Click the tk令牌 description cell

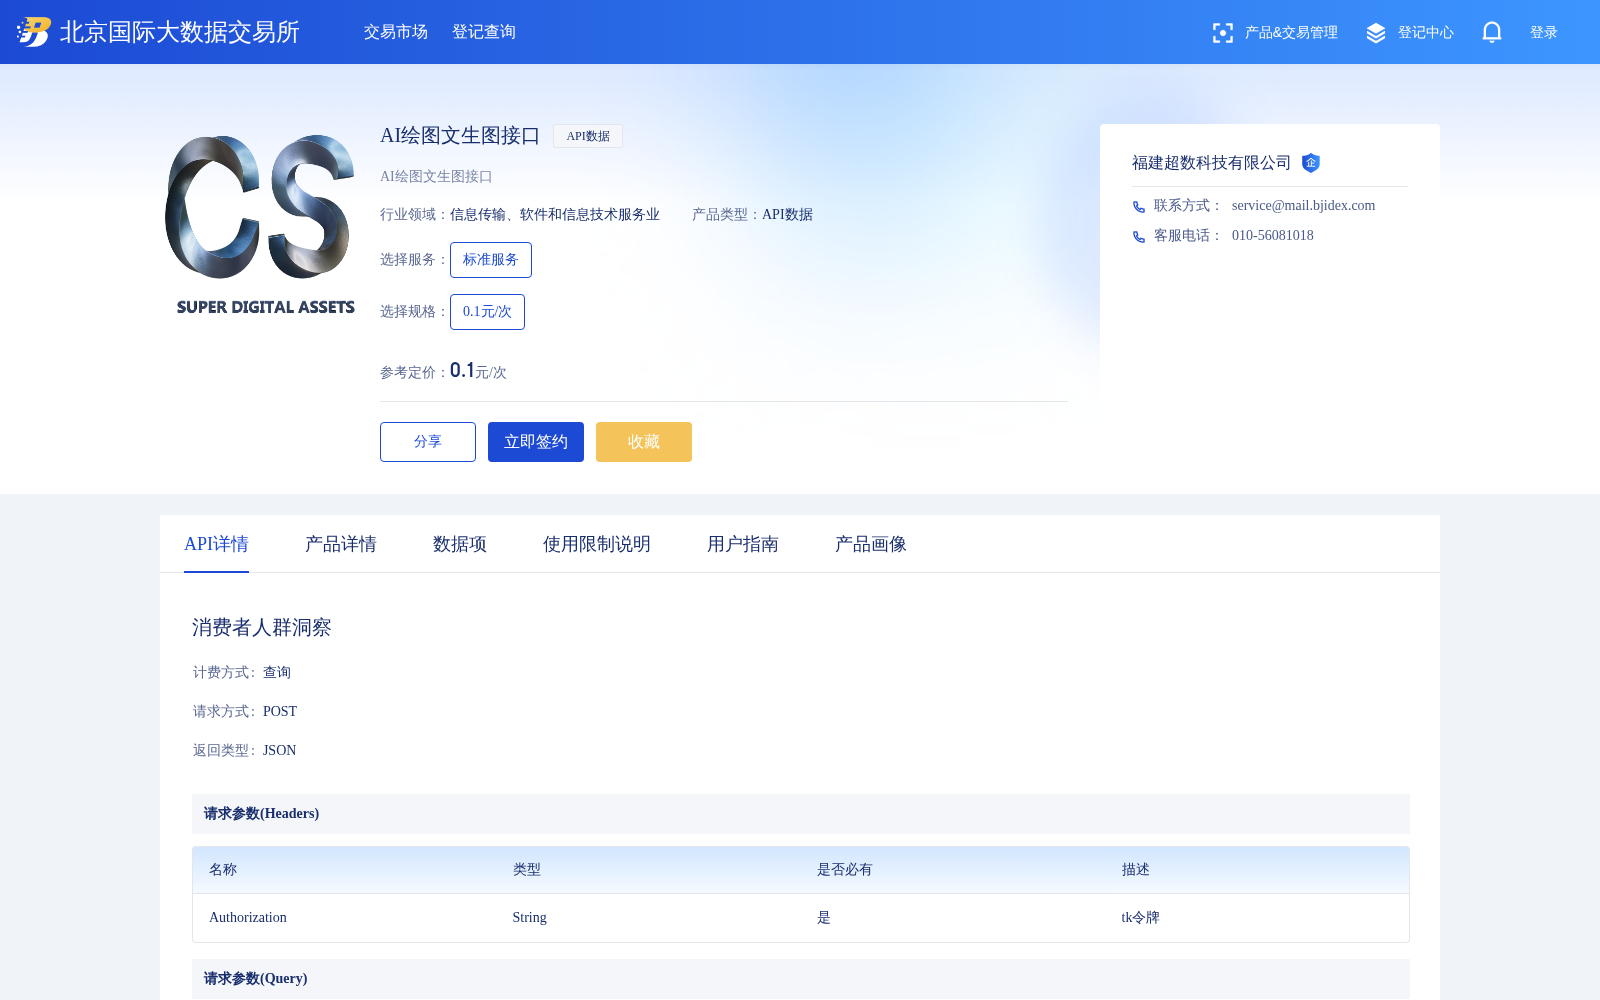pos(1140,918)
